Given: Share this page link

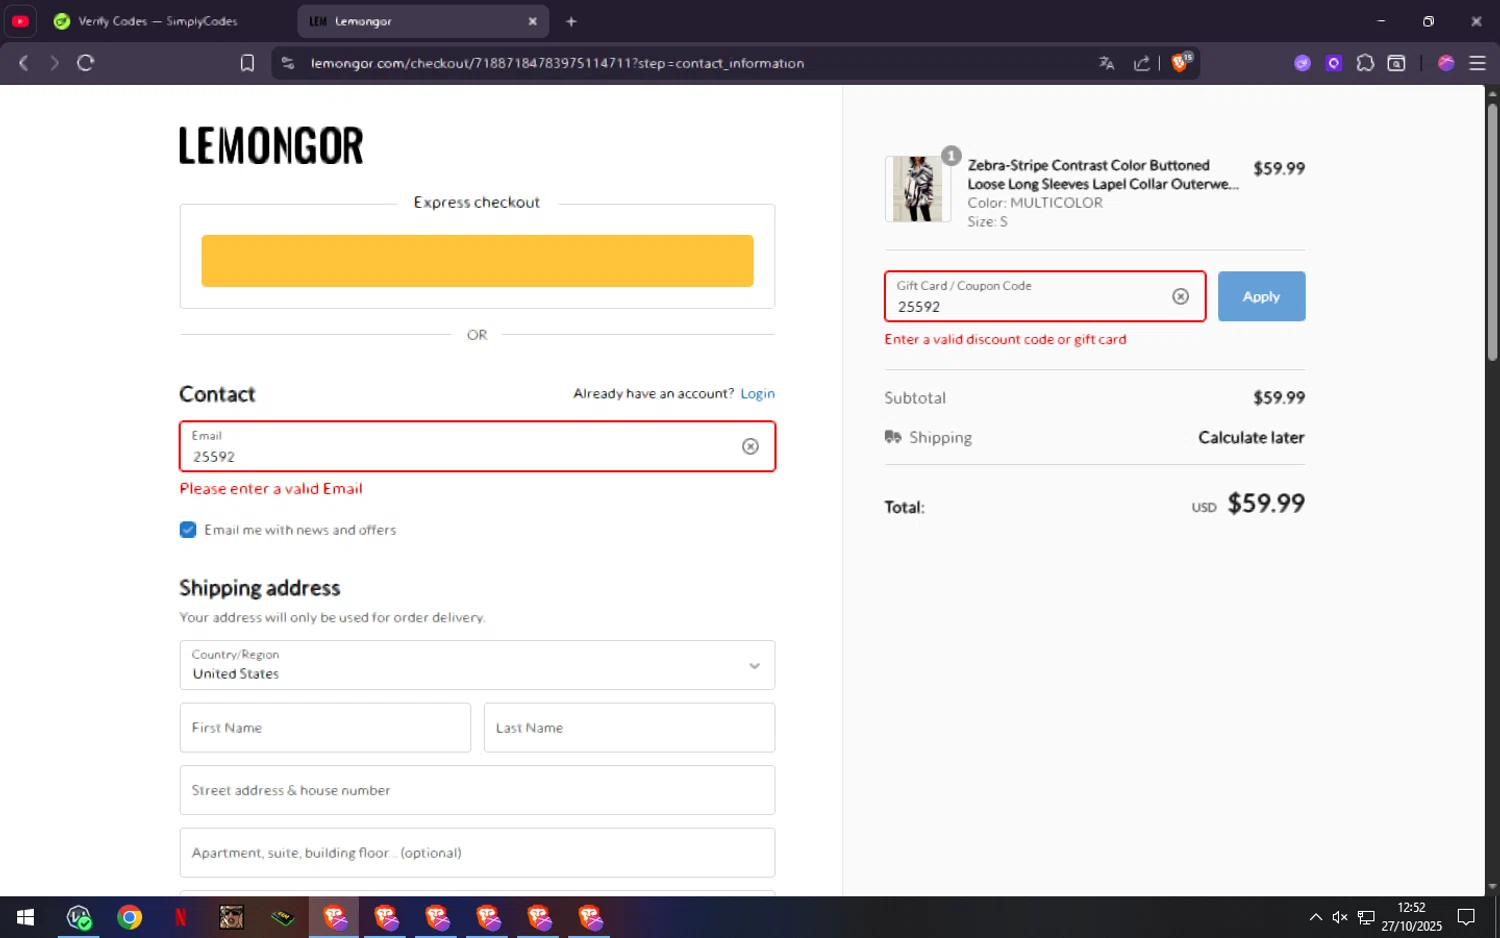Looking at the screenshot, I should pyautogui.click(x=1141, y=63).
